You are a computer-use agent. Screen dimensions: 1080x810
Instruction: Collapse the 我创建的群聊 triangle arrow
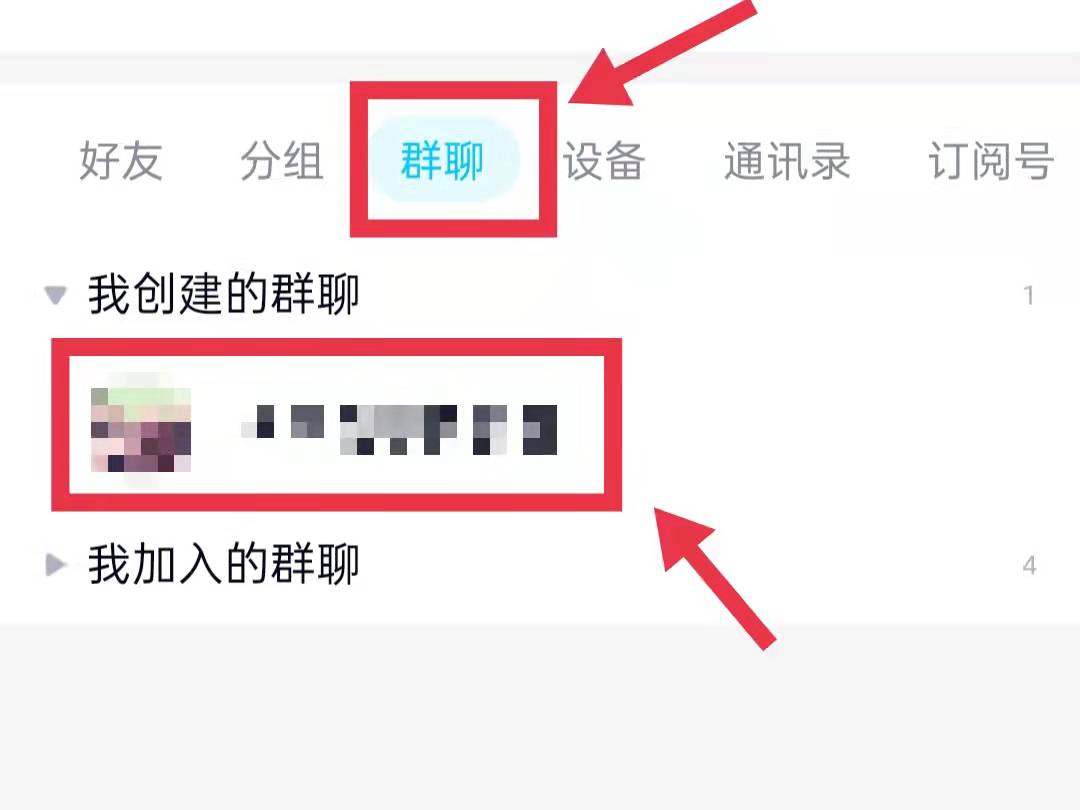(x=55, y=295)
